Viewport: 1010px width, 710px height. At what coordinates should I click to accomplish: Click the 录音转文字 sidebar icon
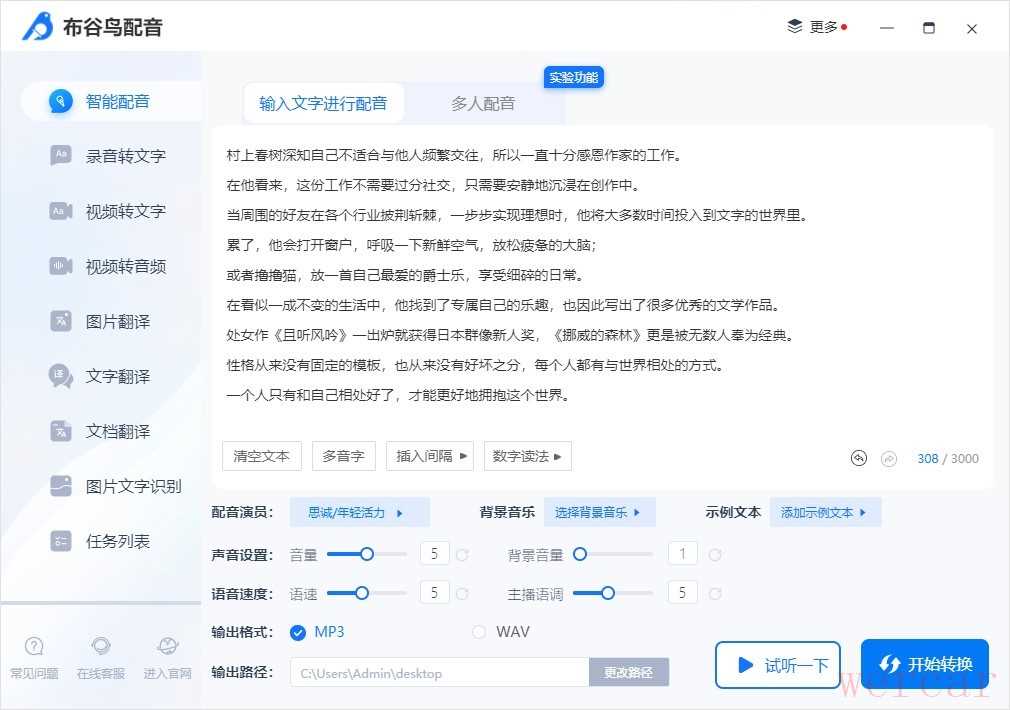tap(61, 155)
